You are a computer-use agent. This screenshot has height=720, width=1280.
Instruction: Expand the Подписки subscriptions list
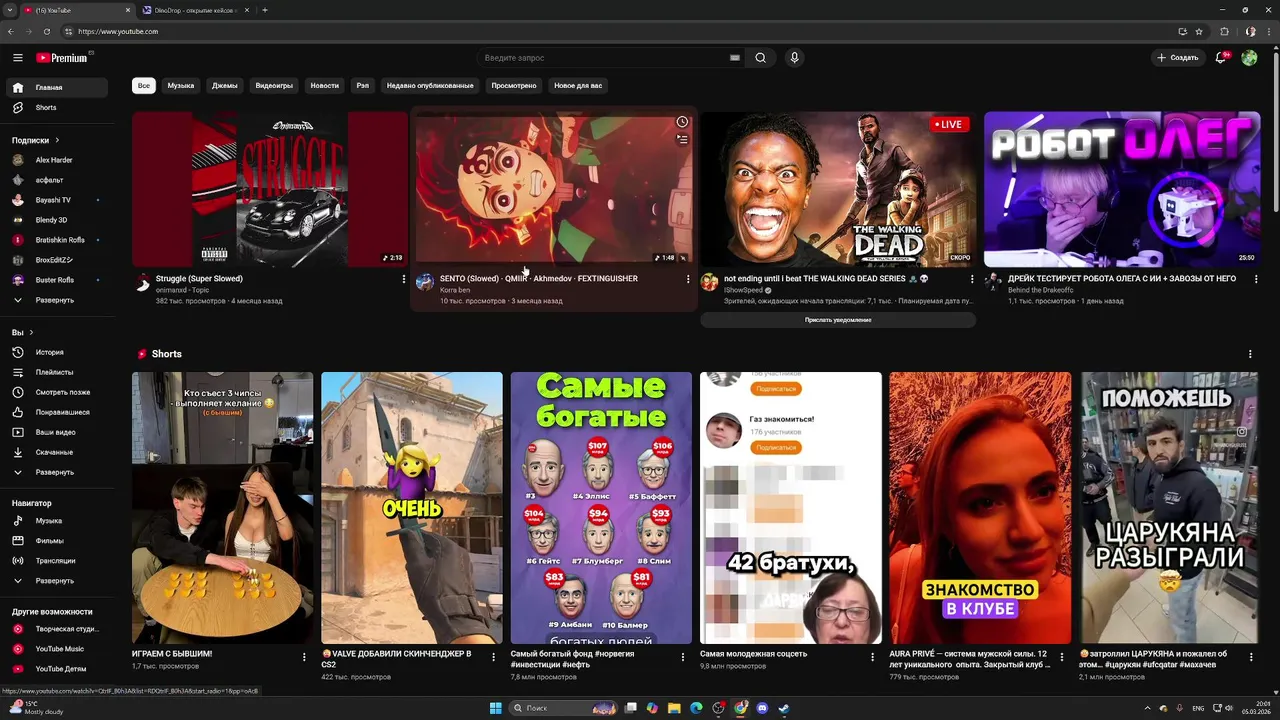[56, 300]
